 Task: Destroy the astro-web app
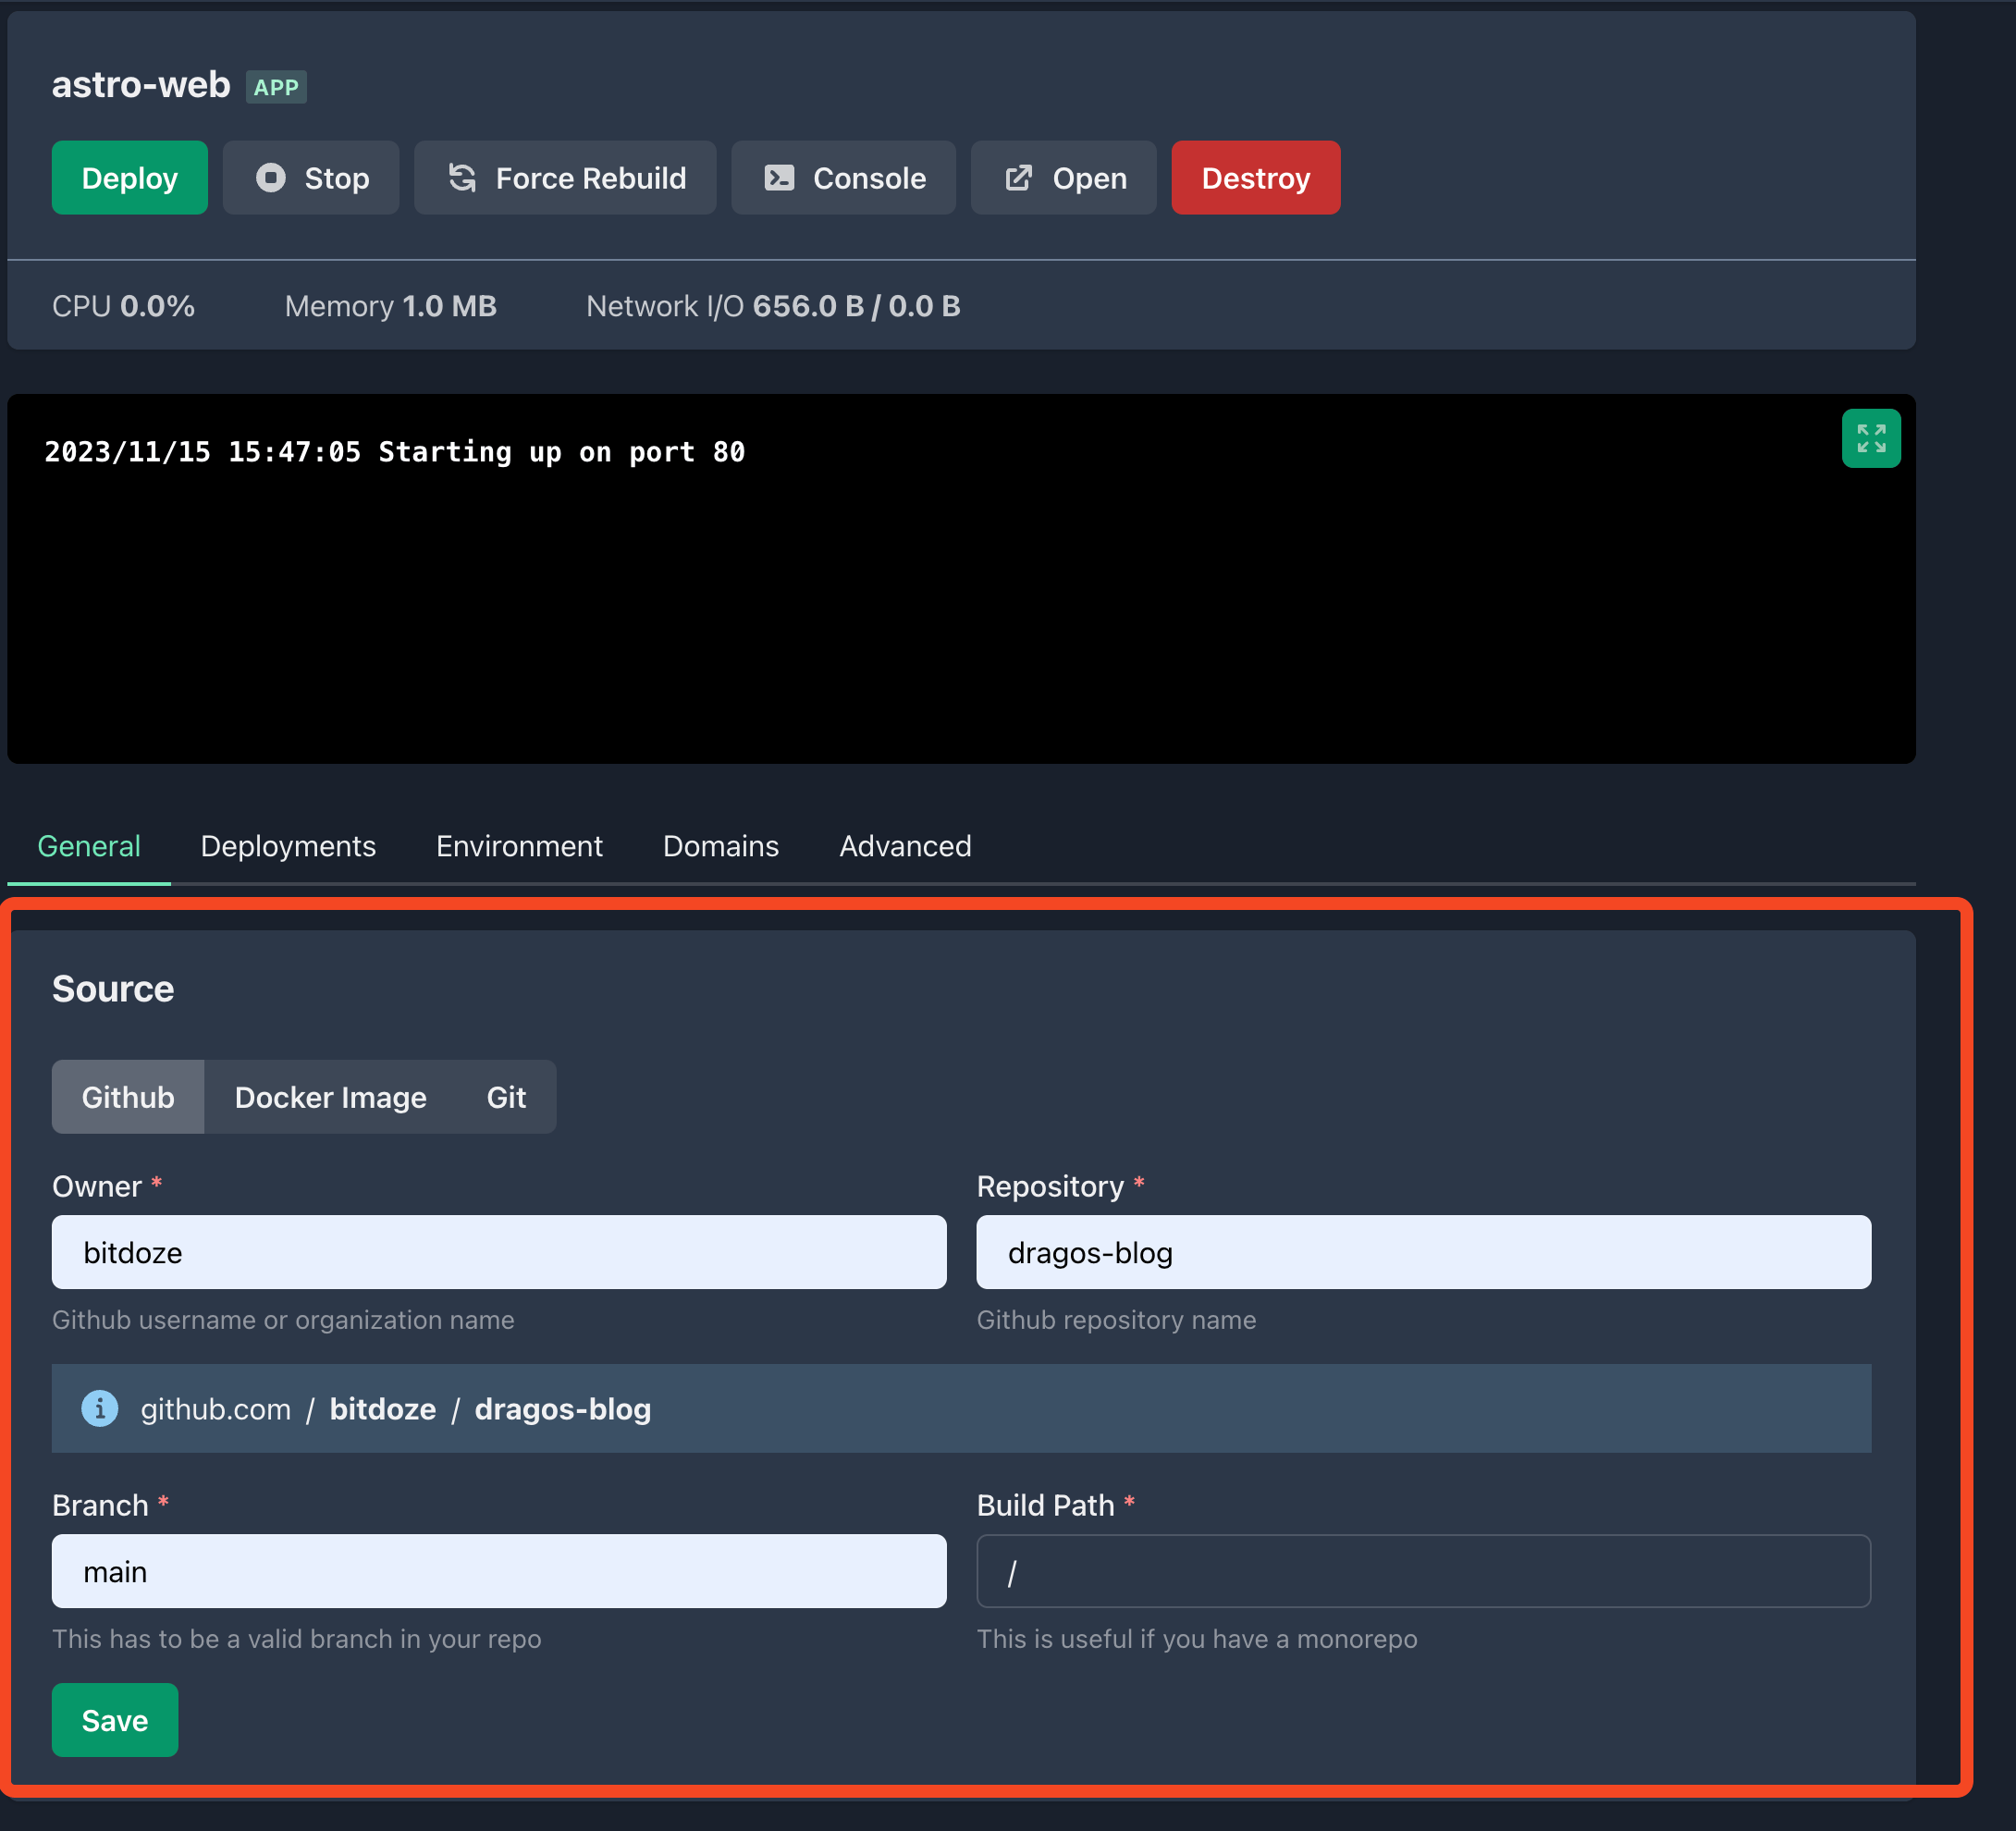pyautogui.click(x=1255, y=177)
